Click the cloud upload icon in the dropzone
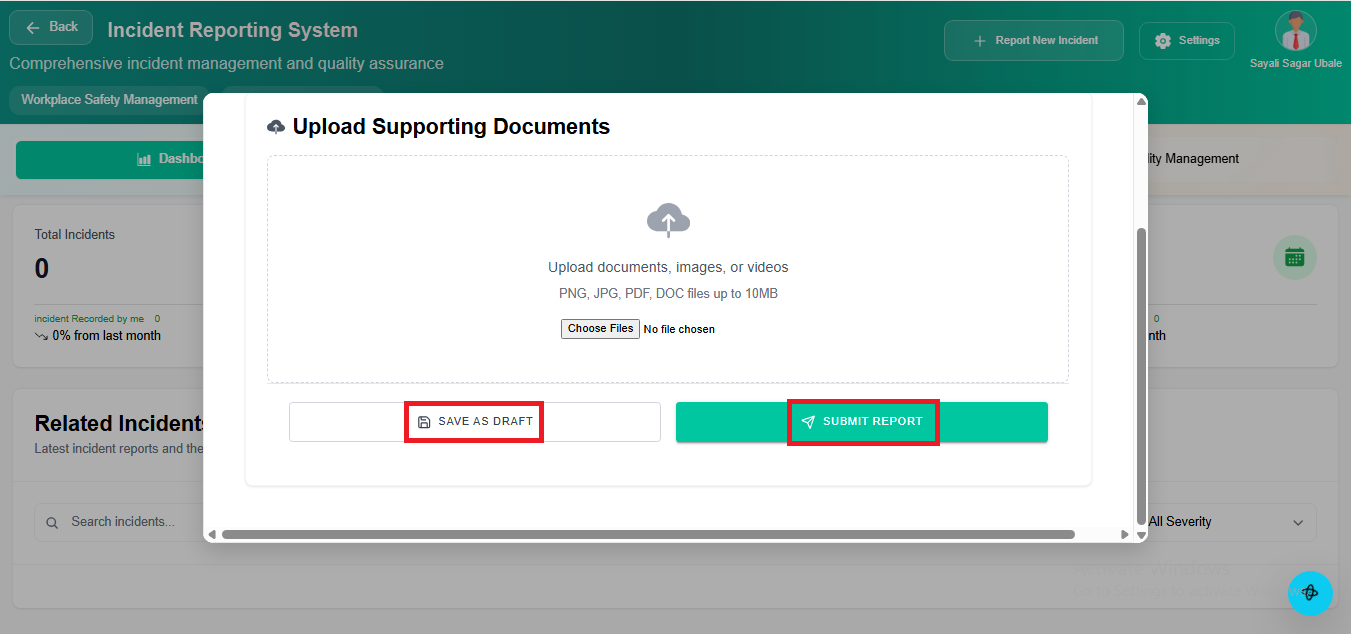 click(668, 219)
